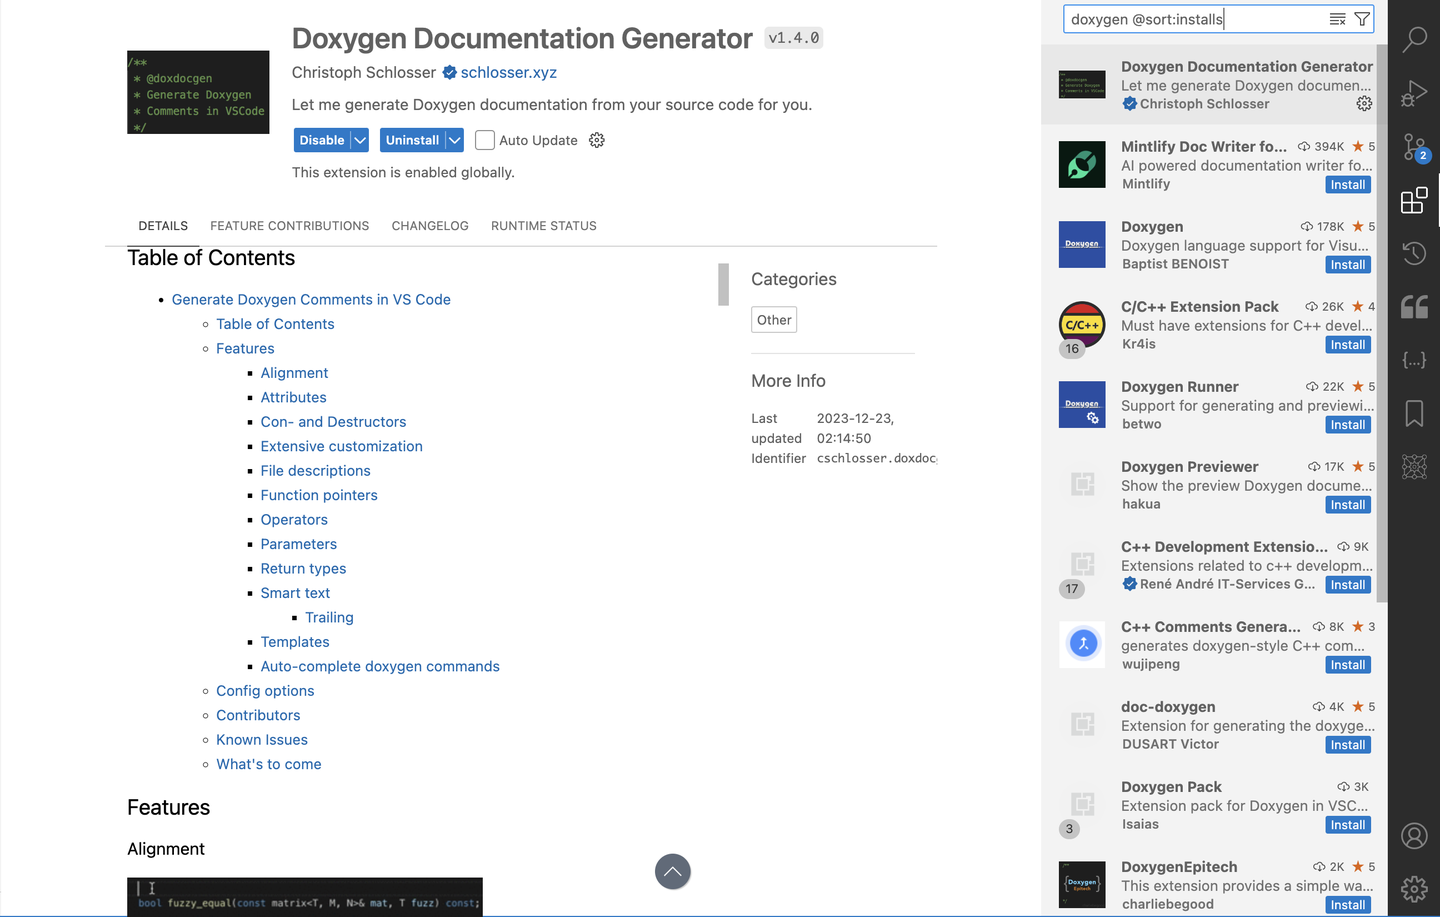Expand the Disable button dropdown arrow
The height and width of the screenshot is (917, 1440).
coord(360,140)
